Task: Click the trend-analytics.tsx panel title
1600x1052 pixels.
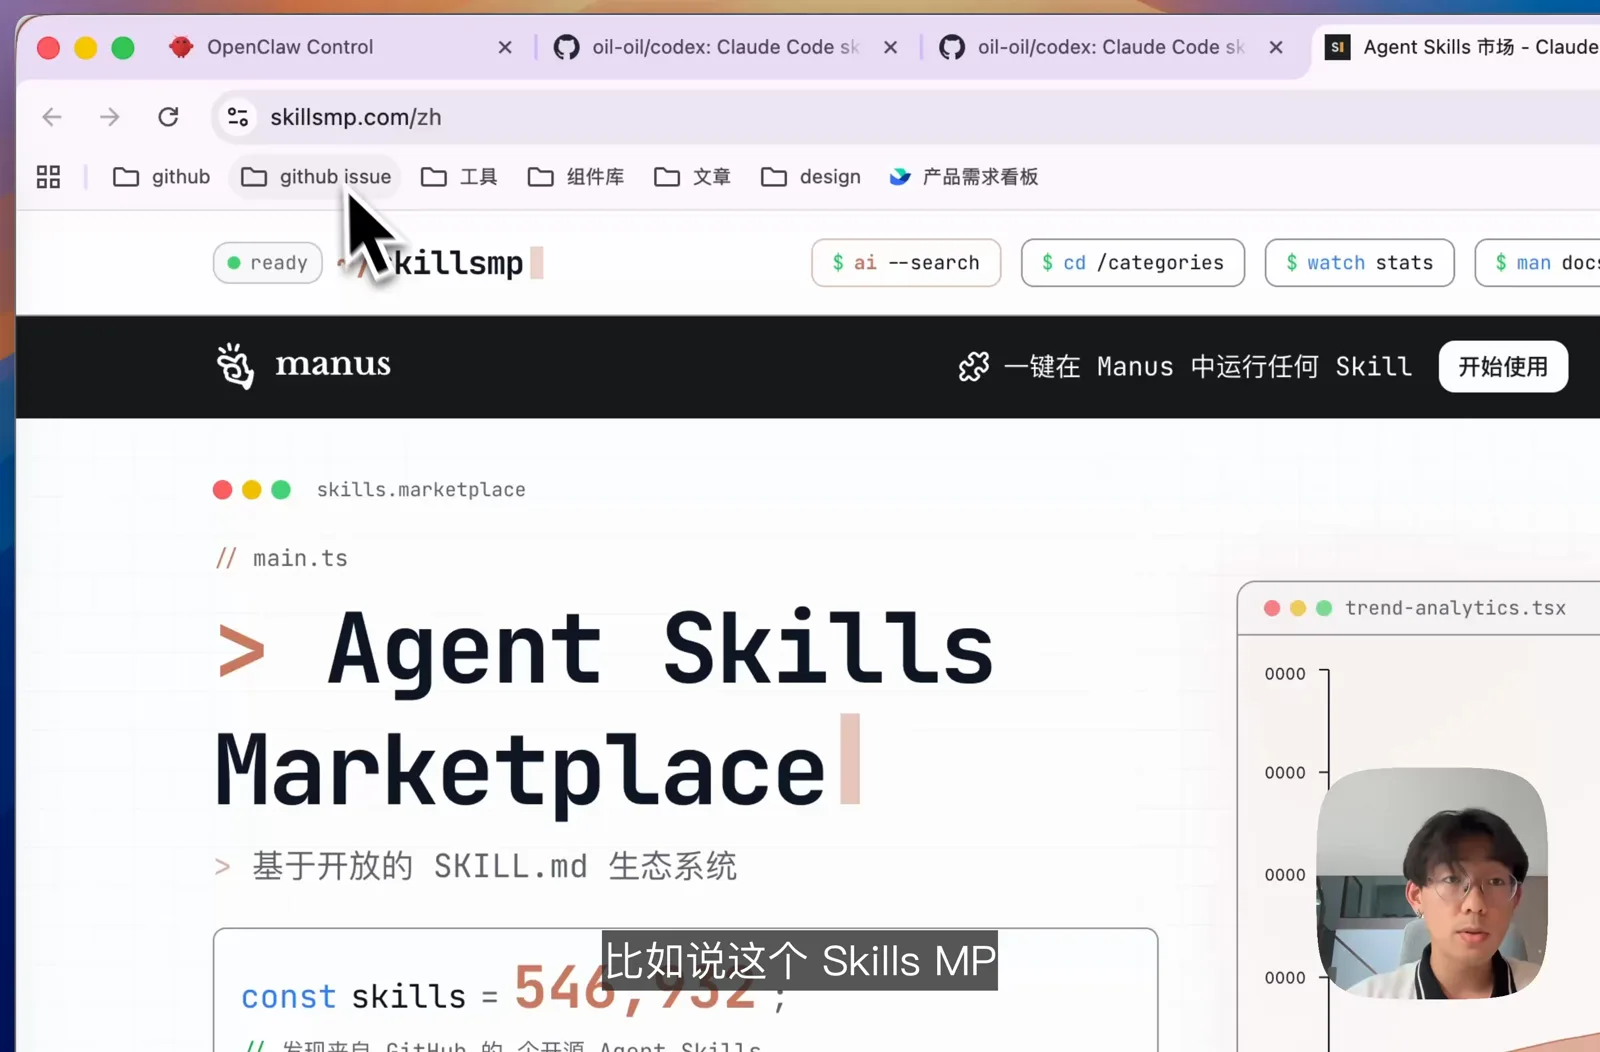Action: pyautogui.click(x=1455, y=608)
